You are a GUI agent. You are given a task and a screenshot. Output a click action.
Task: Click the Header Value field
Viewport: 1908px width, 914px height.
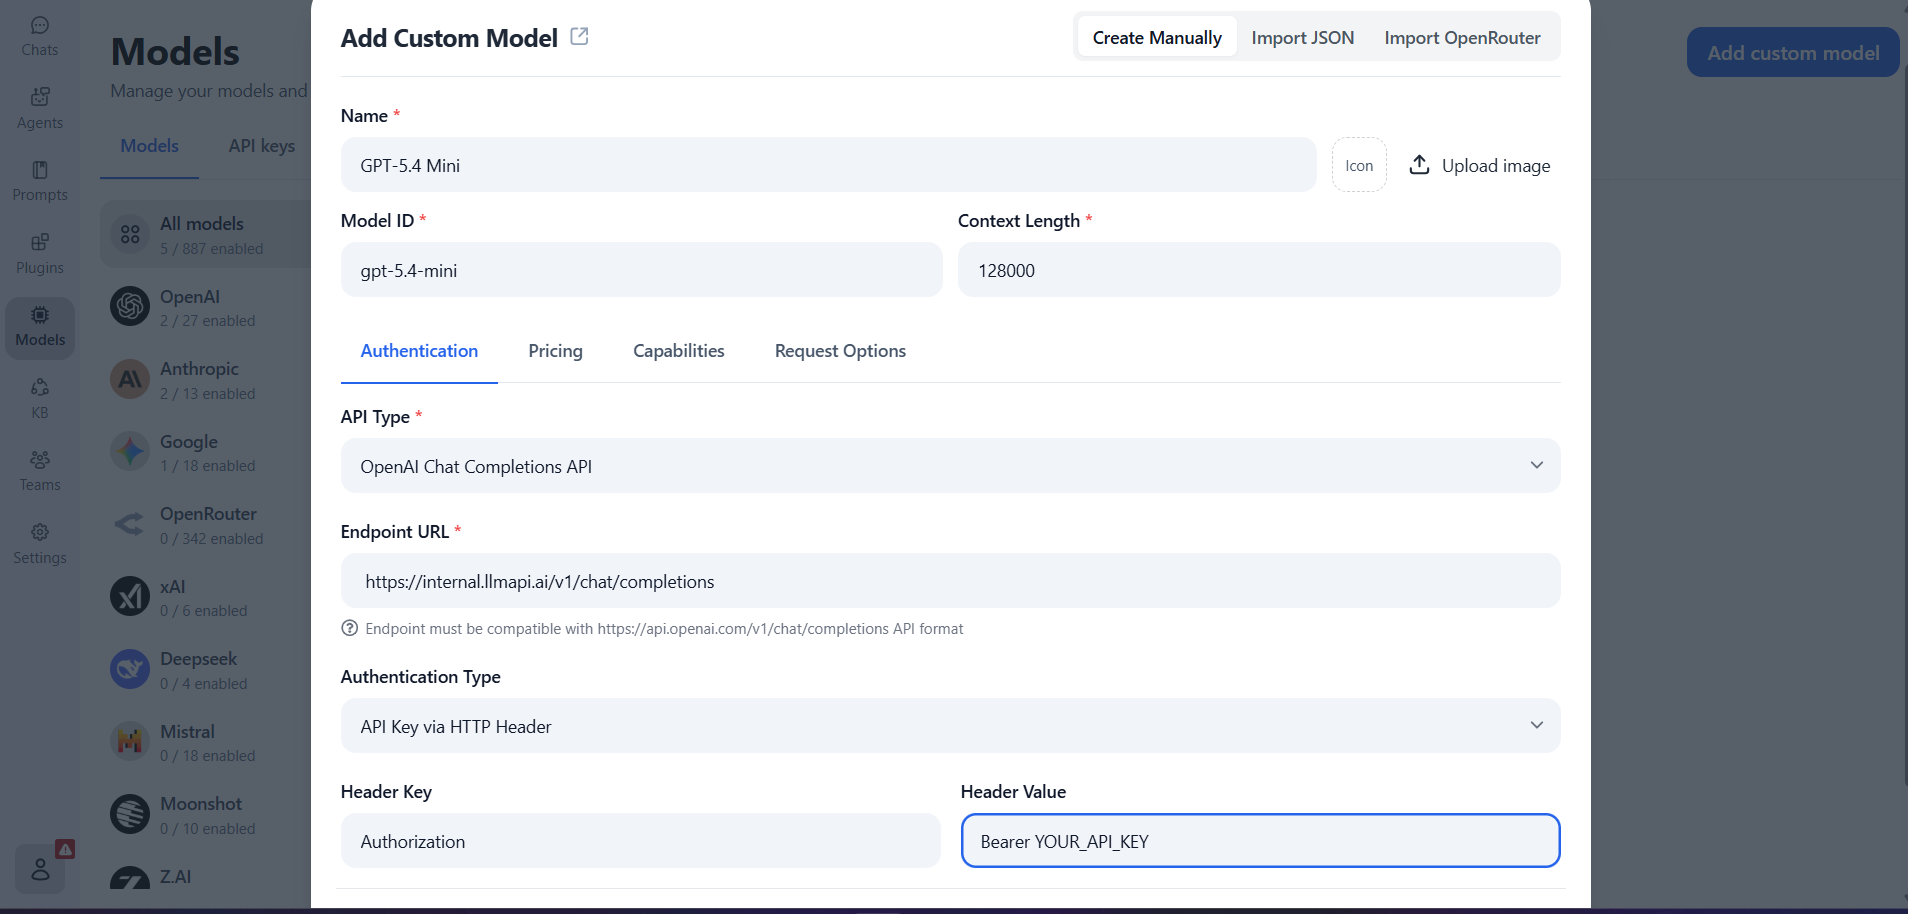1260,841
